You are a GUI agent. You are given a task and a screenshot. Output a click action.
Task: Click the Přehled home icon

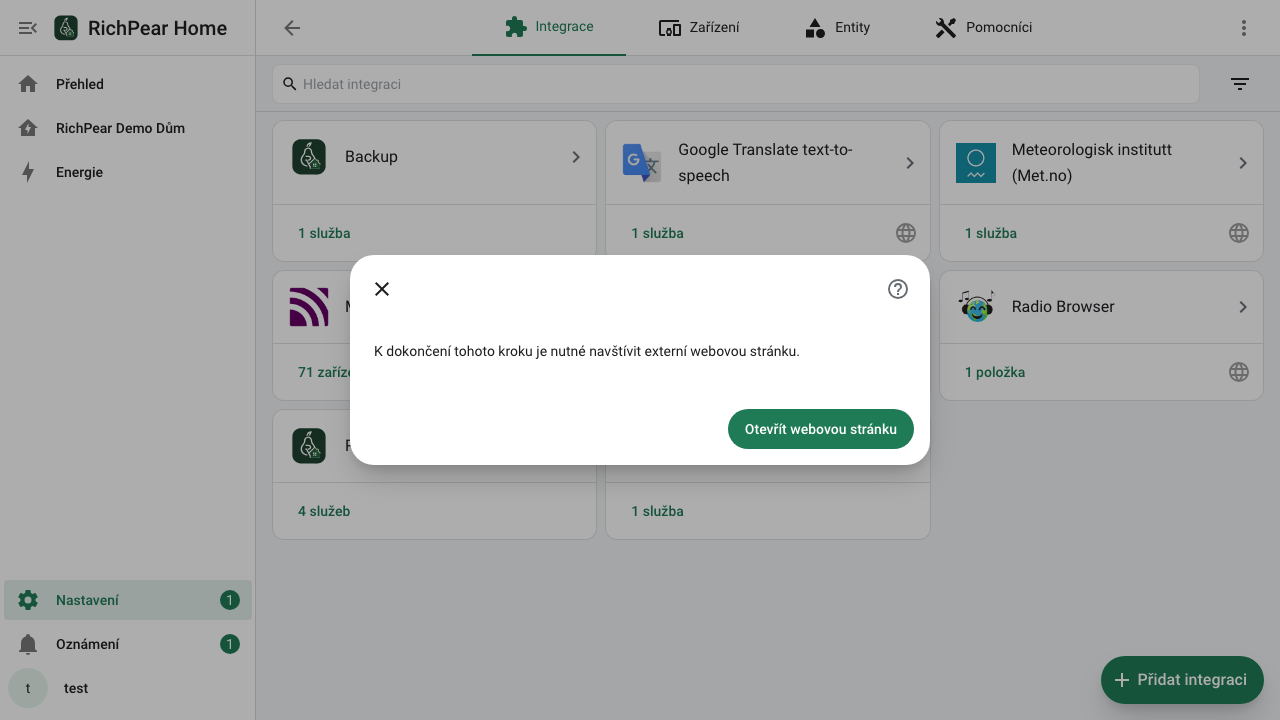click(28, 84)
